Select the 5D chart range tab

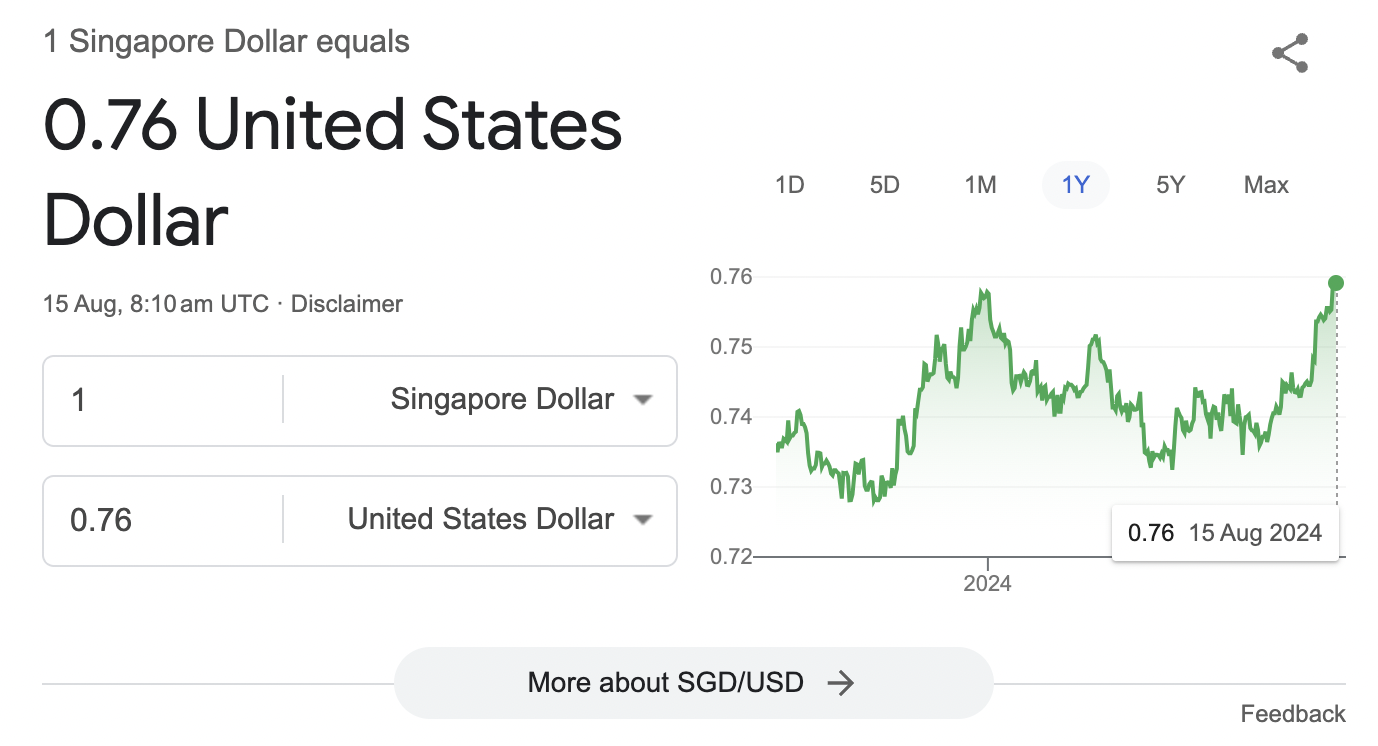coord(884,184)
